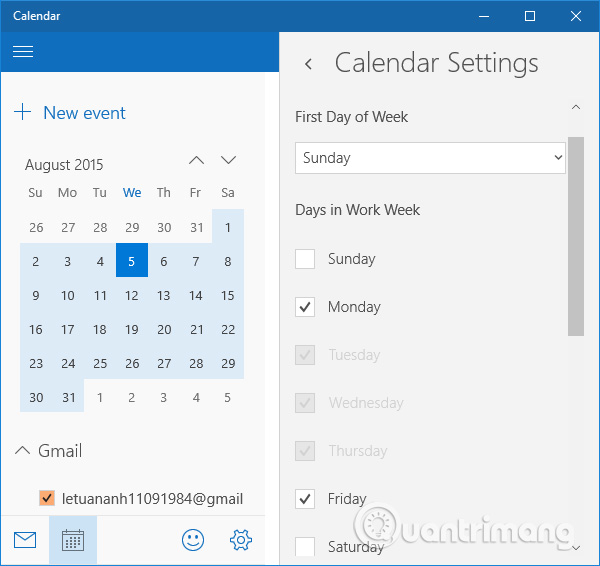Select August 31 in mini calendar
Screen dimensions: 600x566
click(68, 397)
